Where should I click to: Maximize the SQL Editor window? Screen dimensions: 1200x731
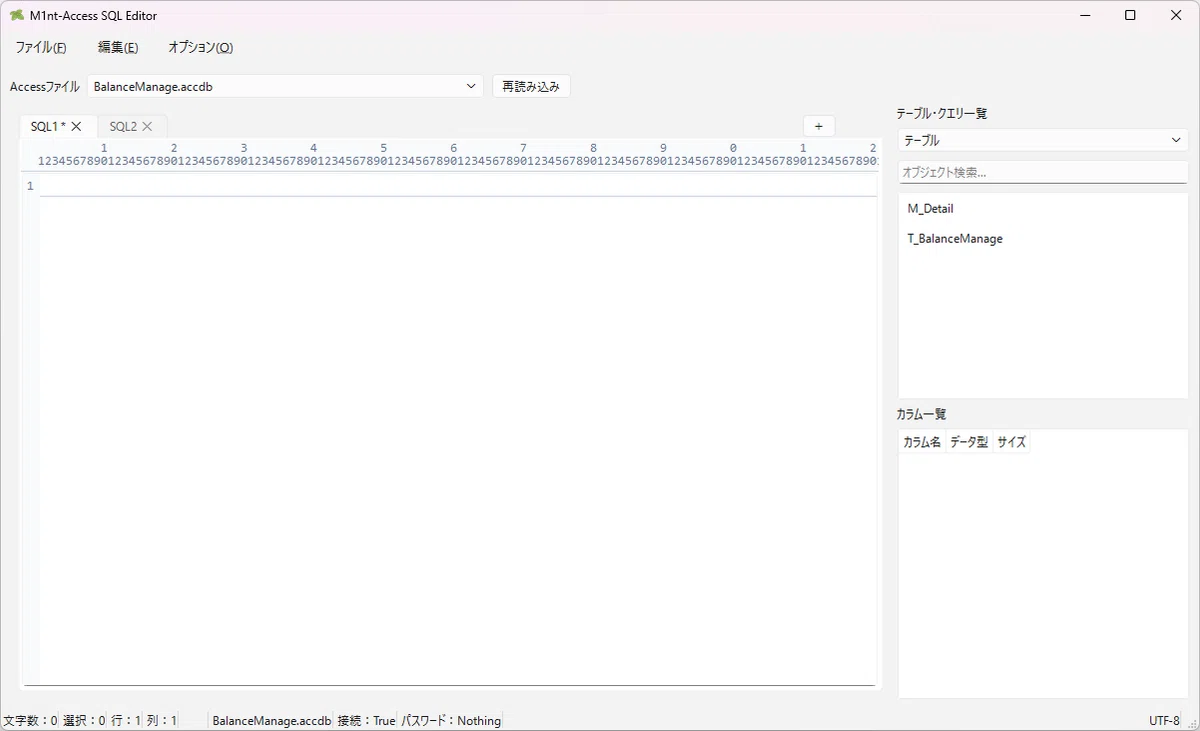pos(1130,16)
